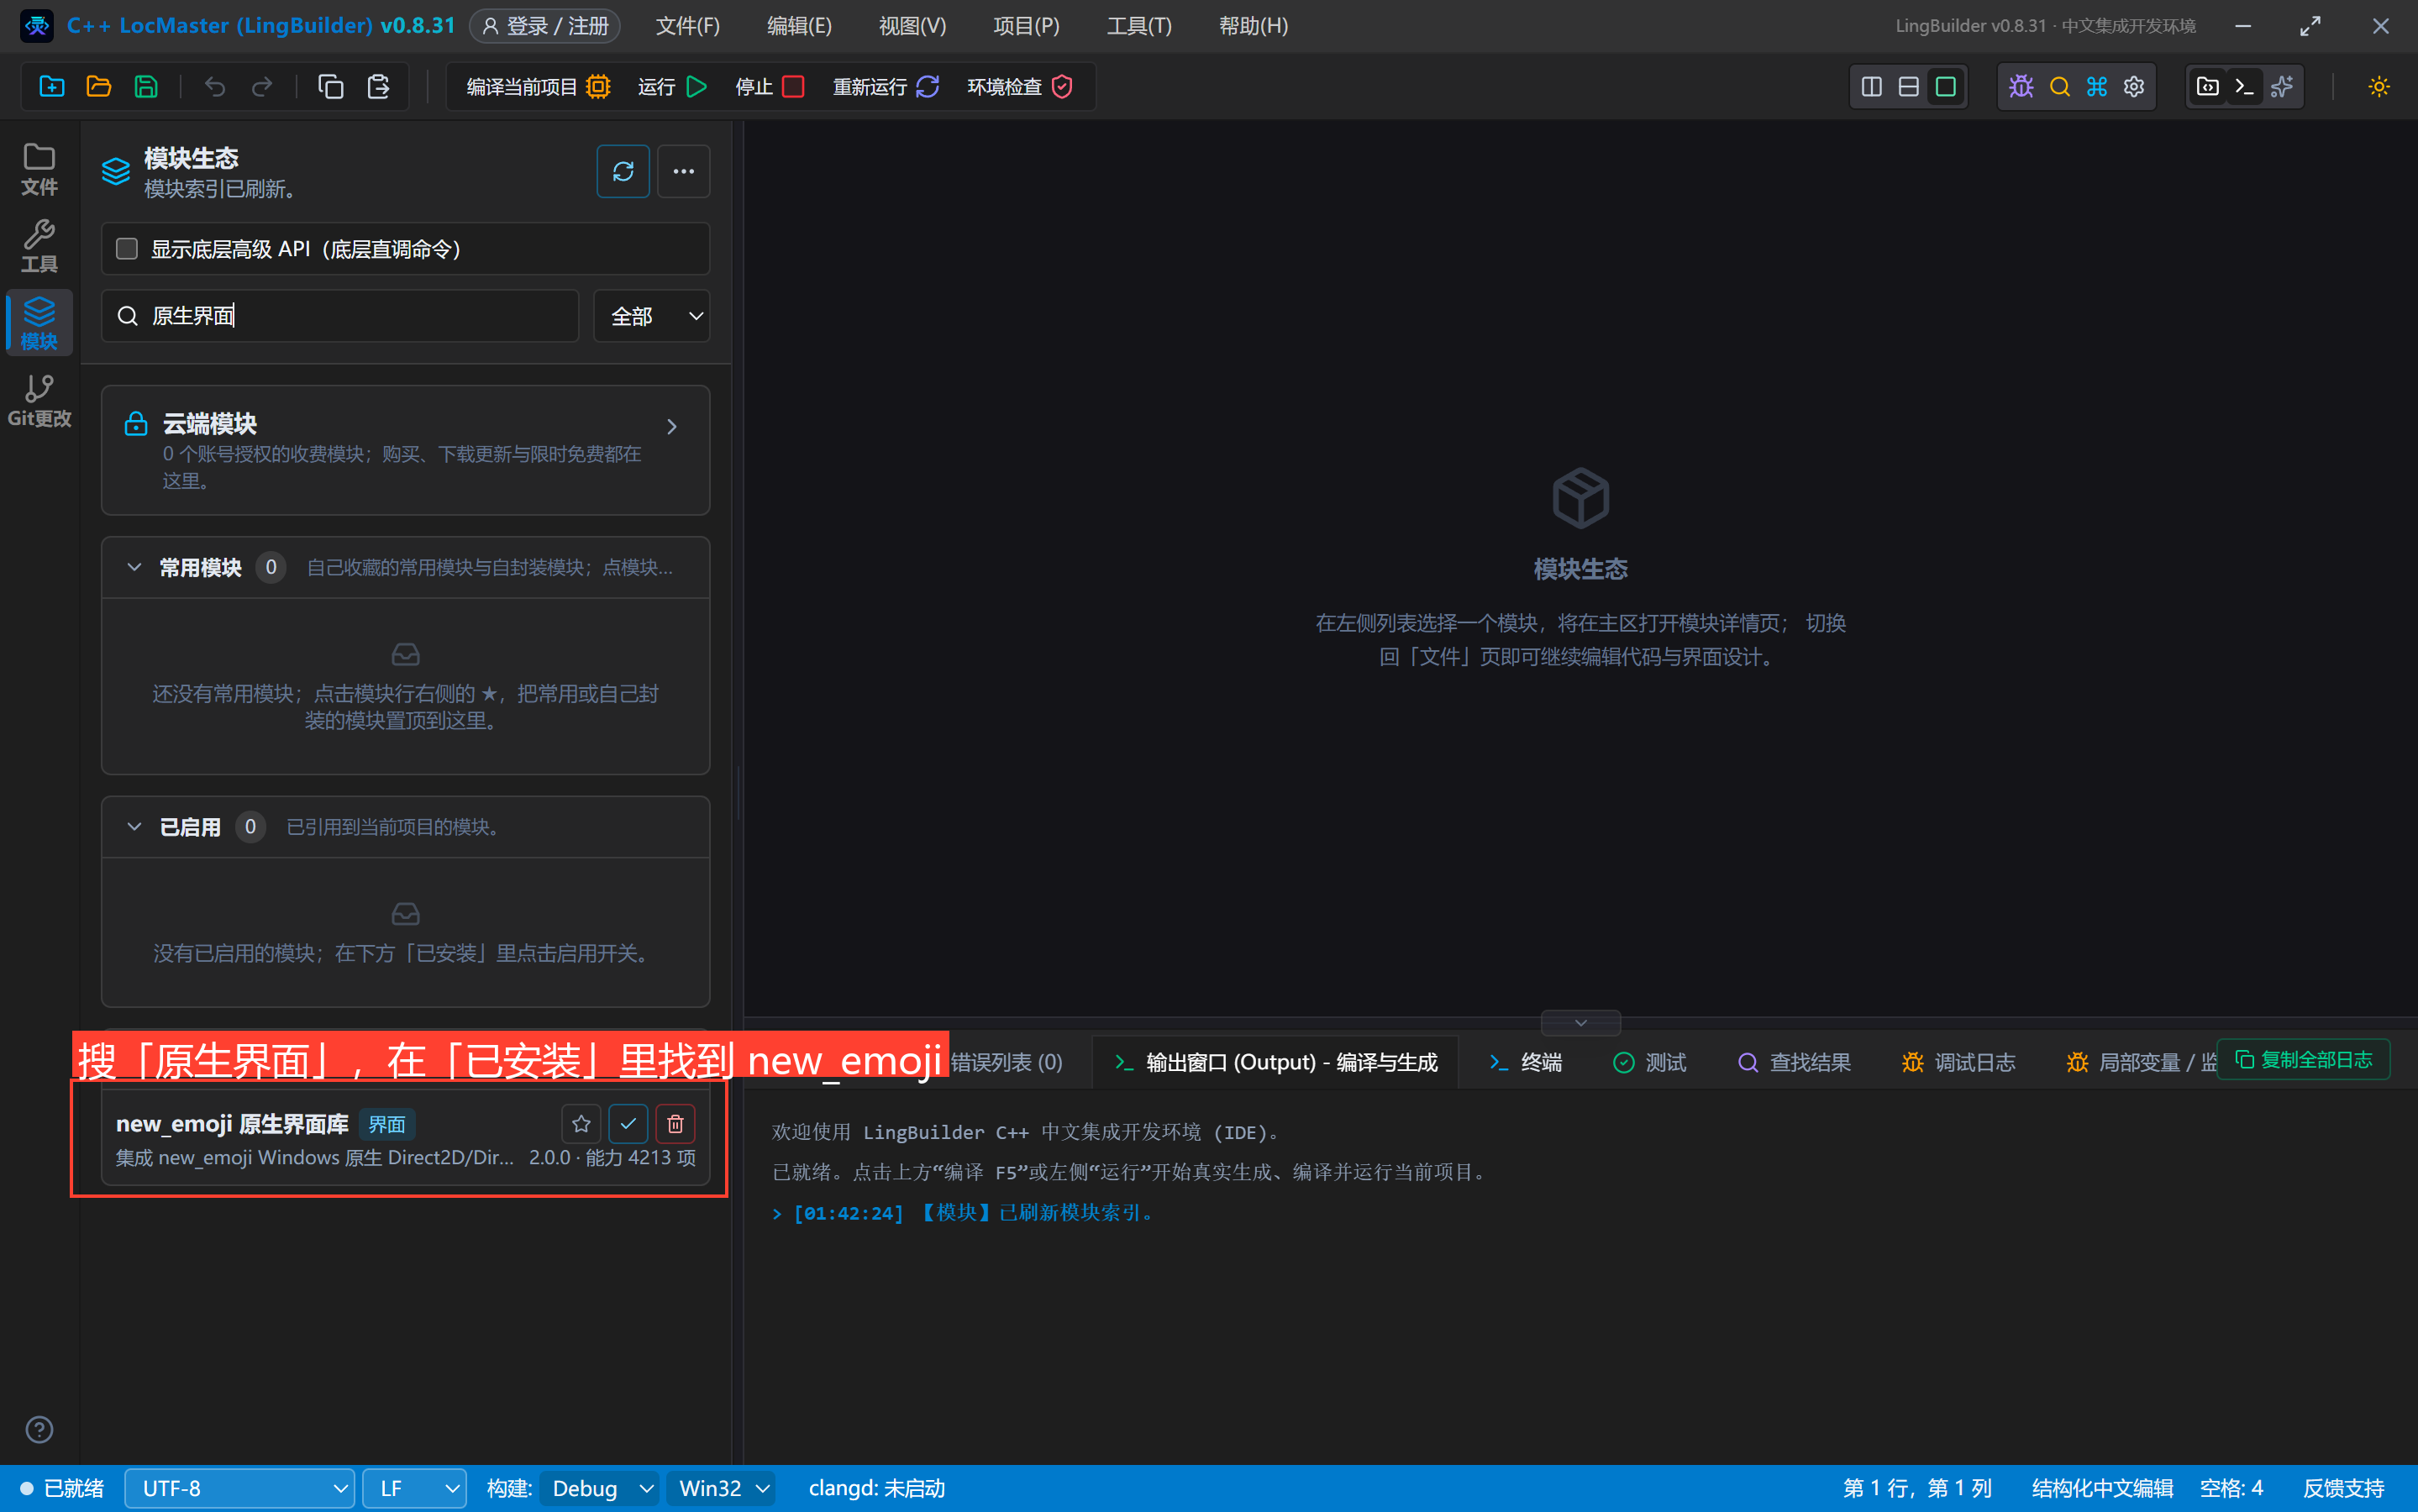2418x1512 pixels.
Task: Favorite new_emoji module with the star
Action: pos(581,1124)
